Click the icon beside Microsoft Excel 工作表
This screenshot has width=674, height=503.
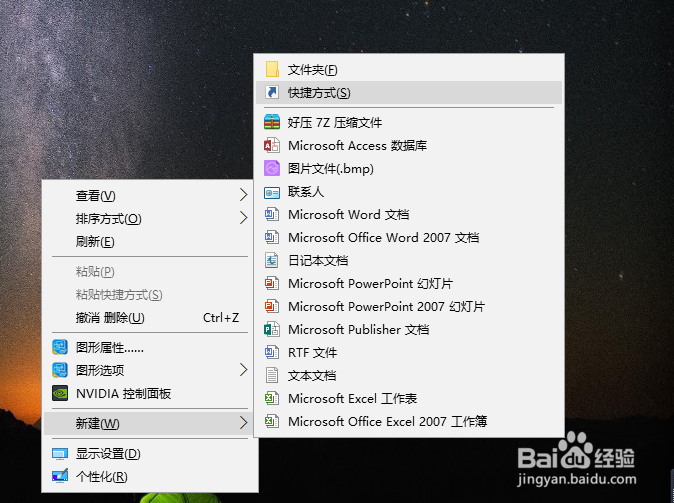(x=272, y=399)
